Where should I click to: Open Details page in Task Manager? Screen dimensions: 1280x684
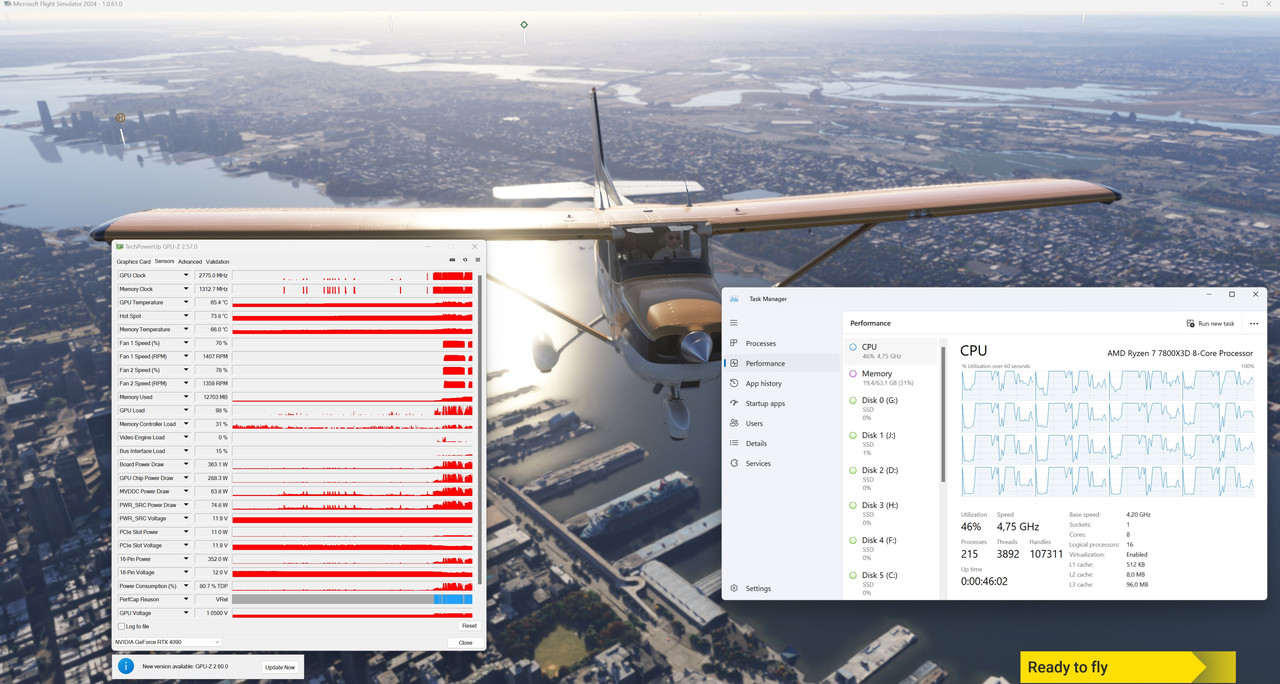pos(780,443)
